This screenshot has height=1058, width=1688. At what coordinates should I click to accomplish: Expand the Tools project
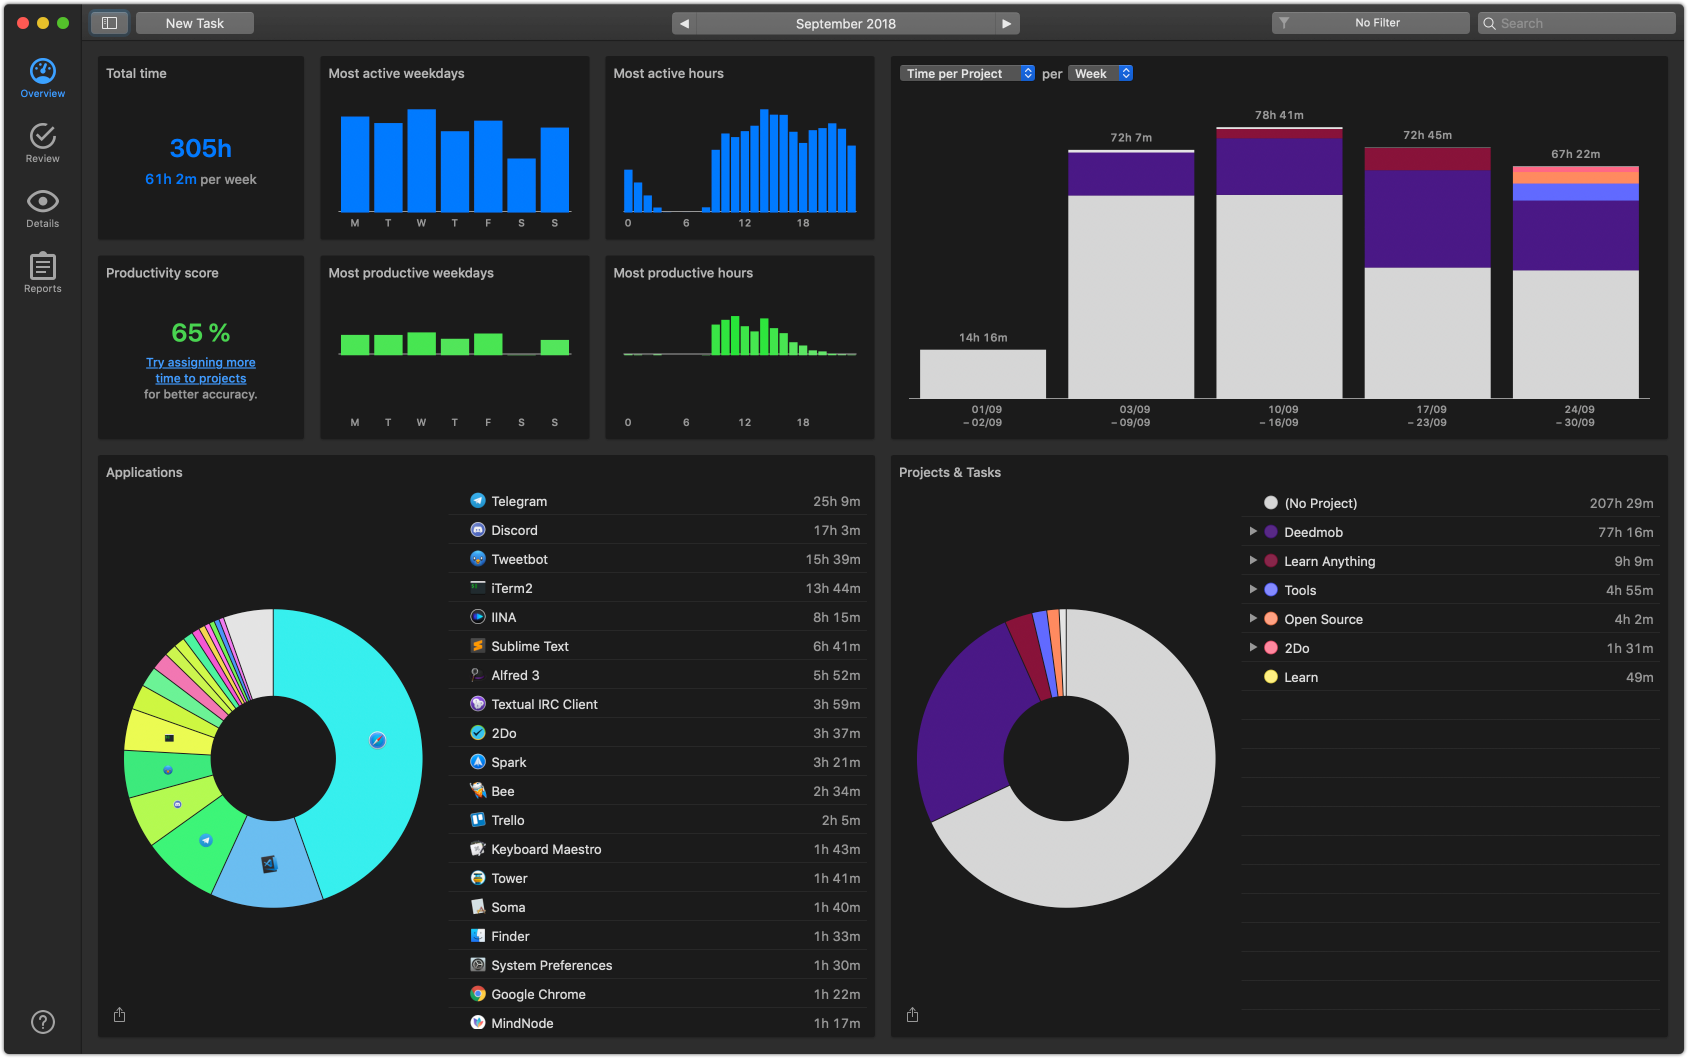(1253, 590)
